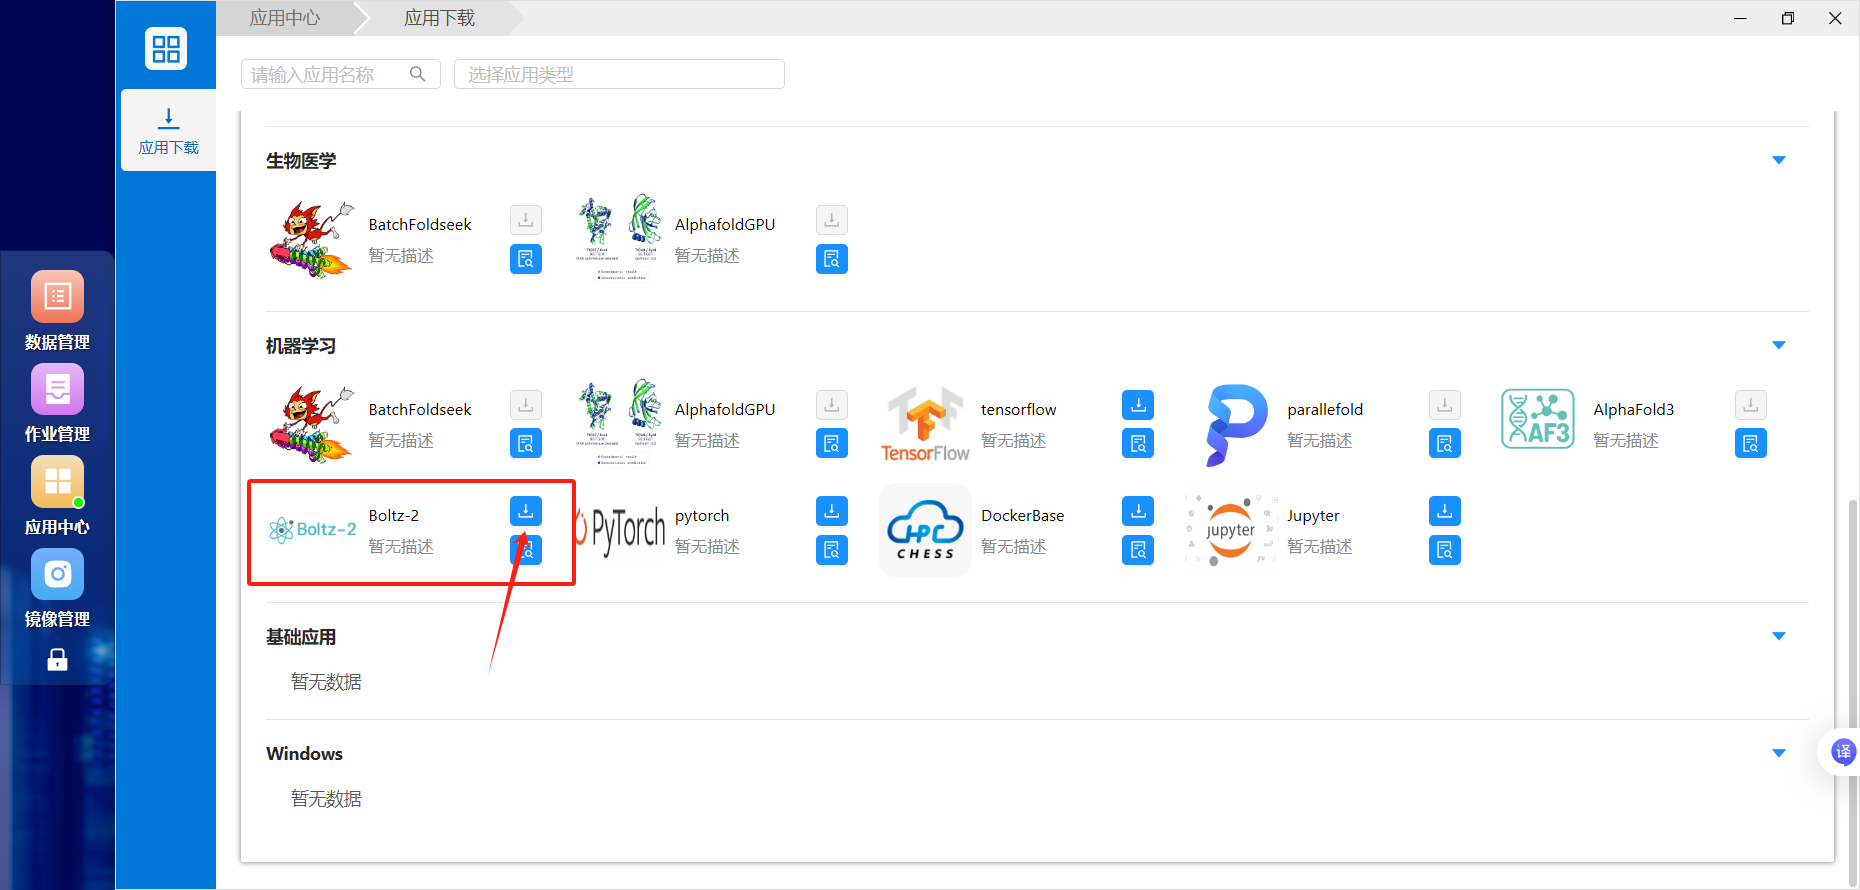Open the 选择应用类型 dropdown
Screen dimensions: 1860x890
[619, 74]
